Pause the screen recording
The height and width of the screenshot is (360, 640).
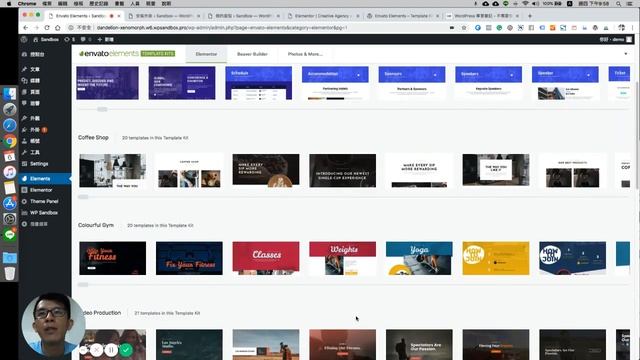111,350
